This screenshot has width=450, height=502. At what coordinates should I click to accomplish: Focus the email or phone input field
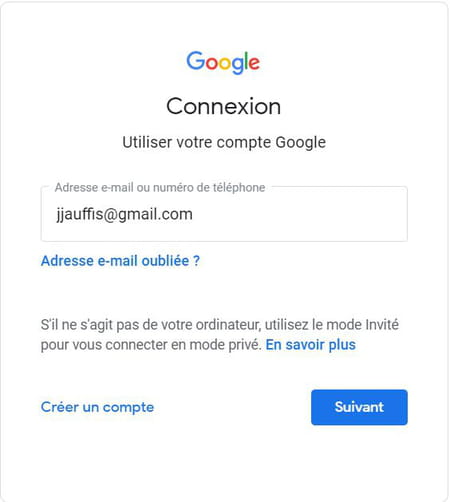pos(224,214)
